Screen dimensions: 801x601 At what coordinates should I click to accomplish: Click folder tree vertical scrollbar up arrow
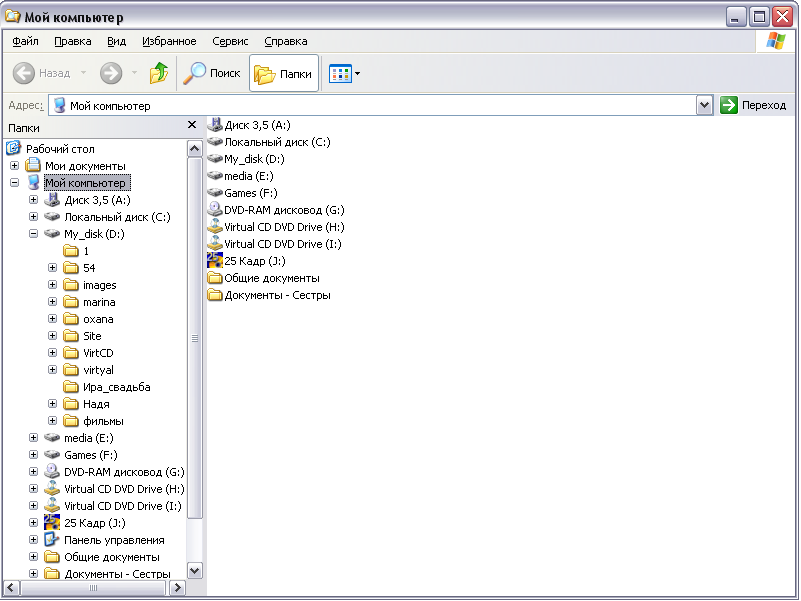(195, 149)
